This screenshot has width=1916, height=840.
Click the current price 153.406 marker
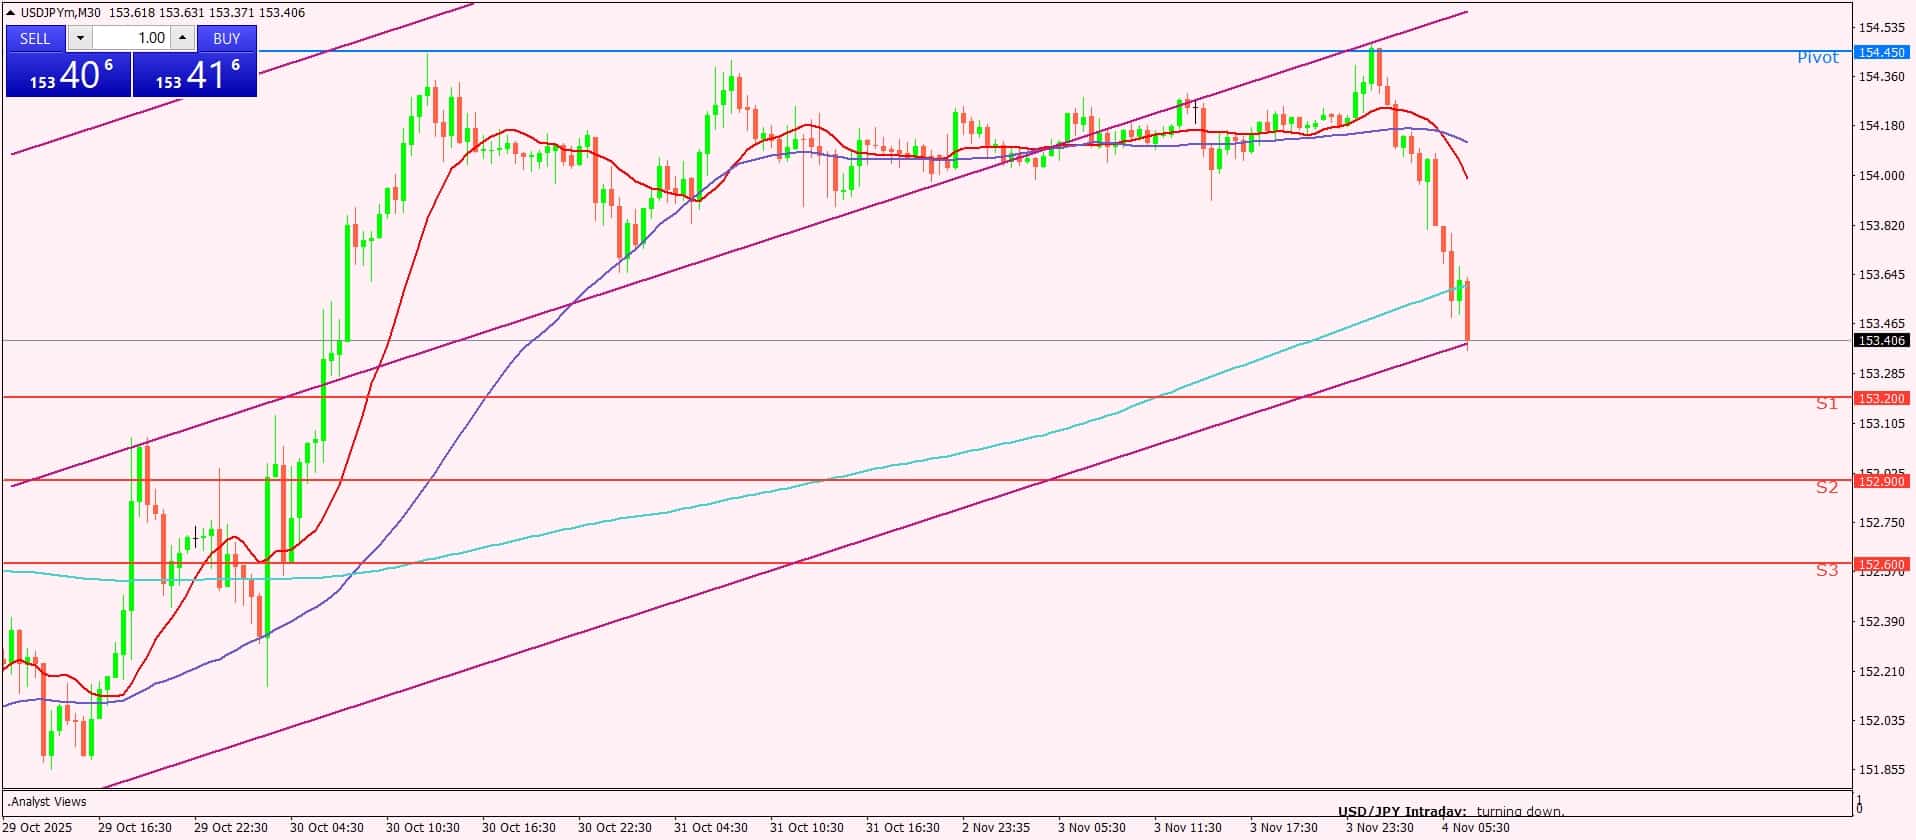pyautogui.click(x=1881, y=341)
